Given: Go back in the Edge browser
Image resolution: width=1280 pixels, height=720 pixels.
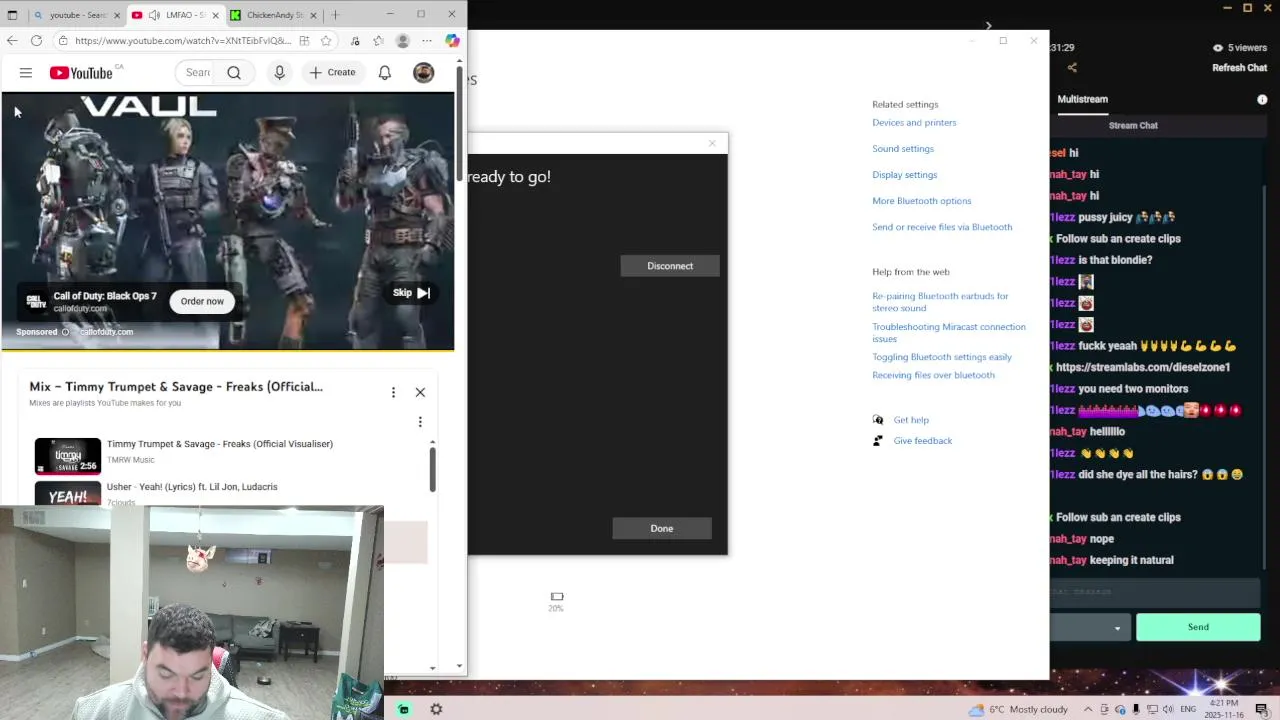Looking at the screenshot, I should click(x=12, y=41).
